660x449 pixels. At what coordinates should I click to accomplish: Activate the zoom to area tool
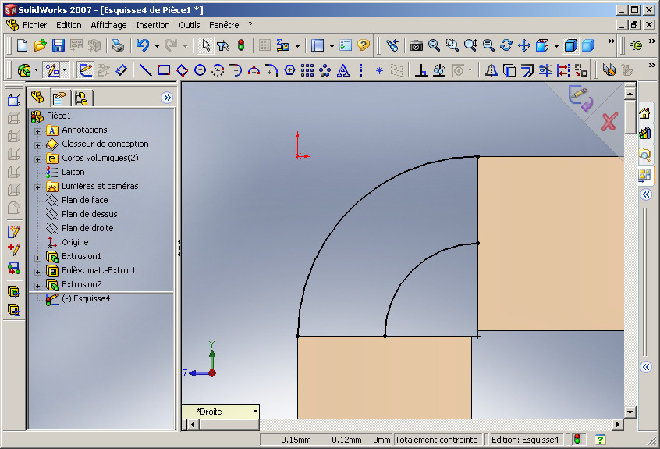pos(452,45)
